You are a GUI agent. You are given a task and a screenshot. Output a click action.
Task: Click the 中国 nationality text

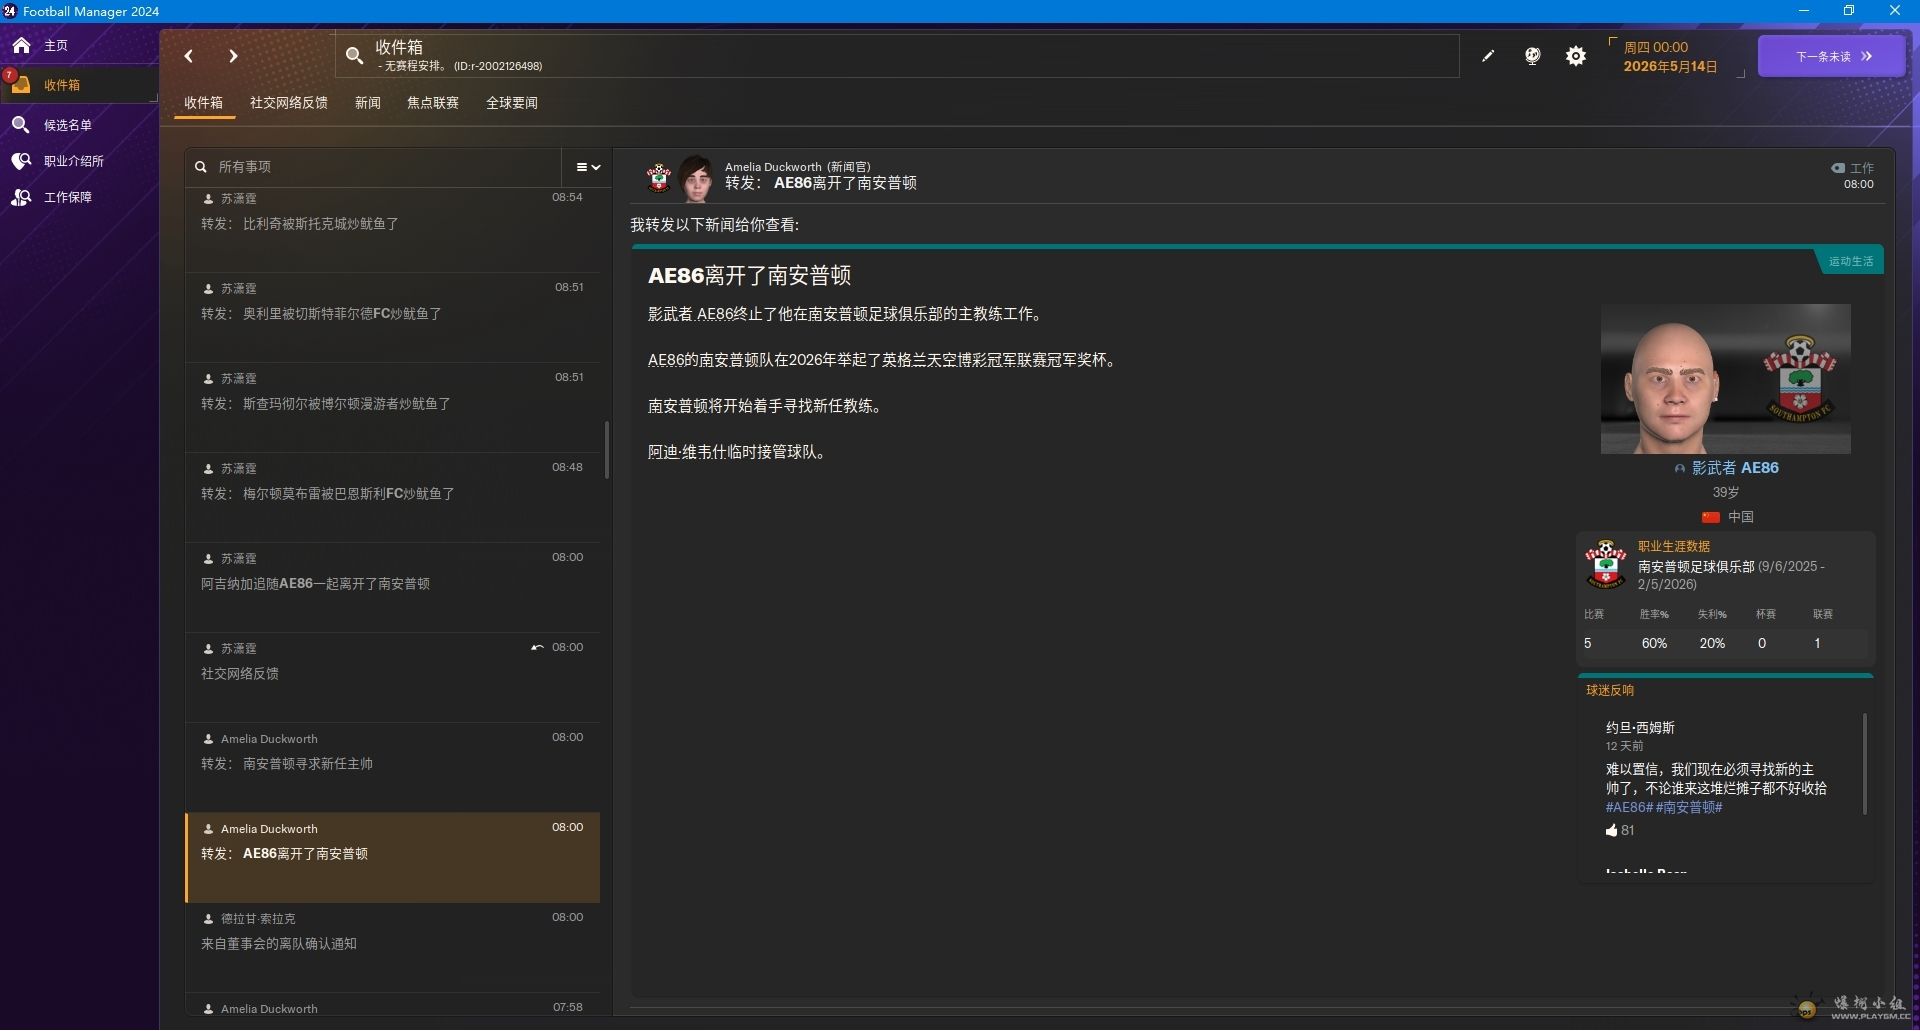1741,517
